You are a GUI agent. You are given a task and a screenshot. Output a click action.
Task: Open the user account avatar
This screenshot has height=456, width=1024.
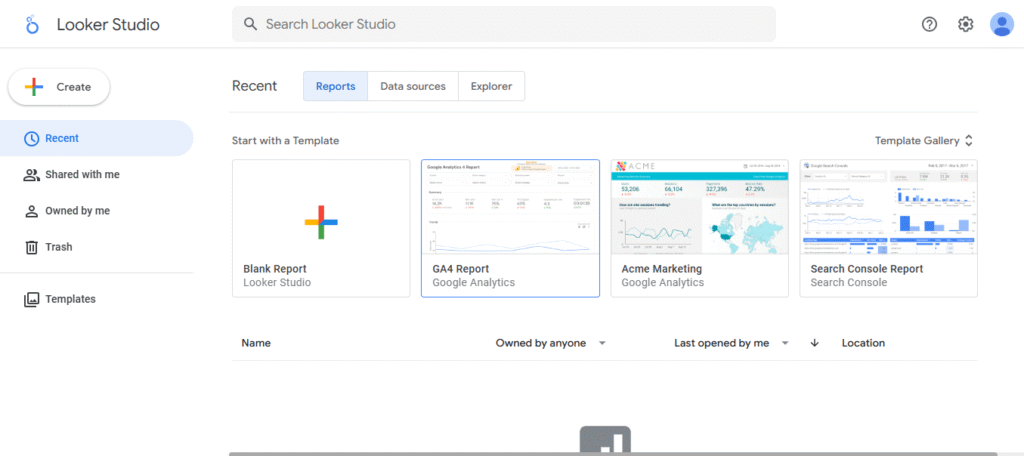tap(1001, 25)
